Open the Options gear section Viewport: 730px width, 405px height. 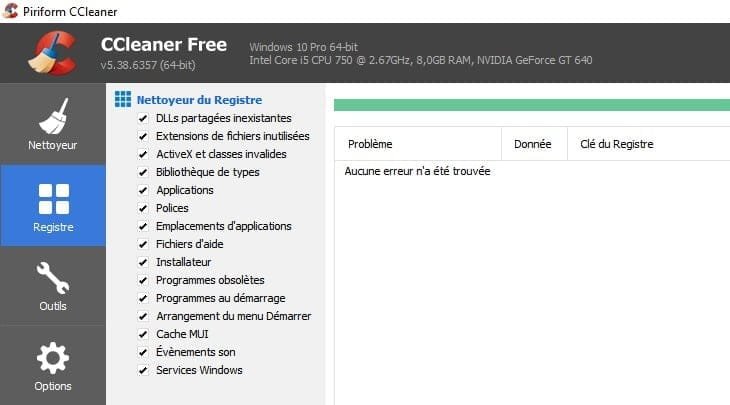53,366
